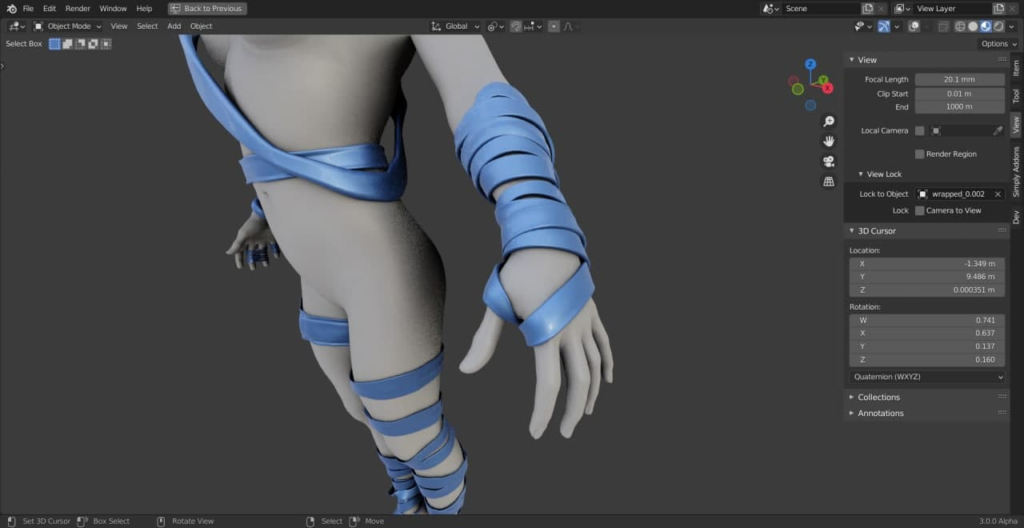This screenshot has width=1024, height=528.
Task: Open the Object Mode dropdown
Action: (x=67, y=26)
